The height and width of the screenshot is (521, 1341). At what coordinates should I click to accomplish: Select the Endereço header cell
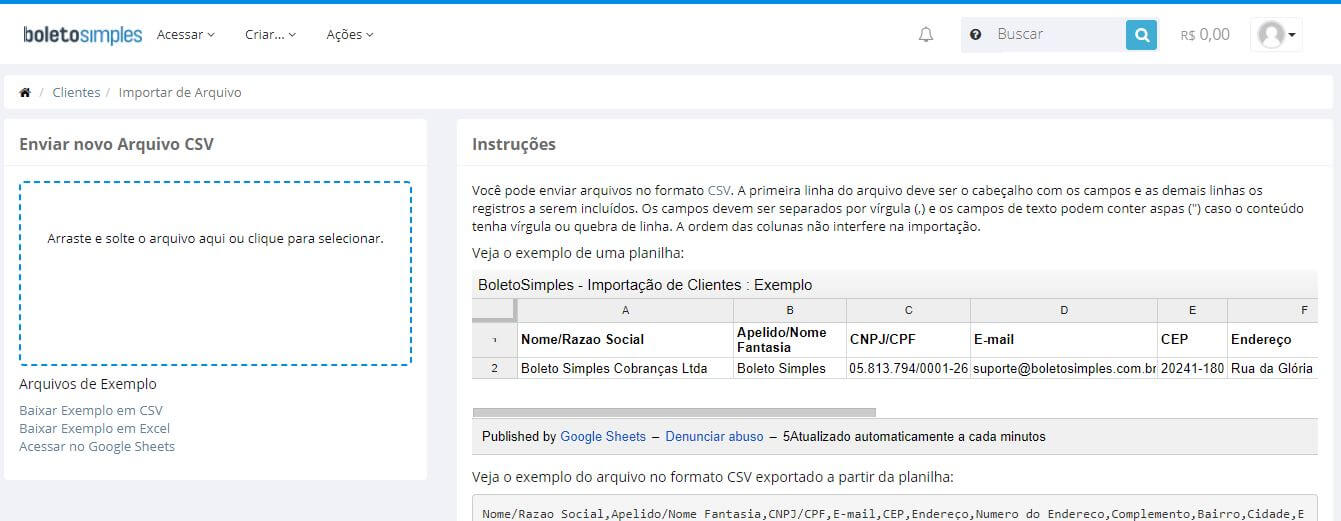[1273, 340]
